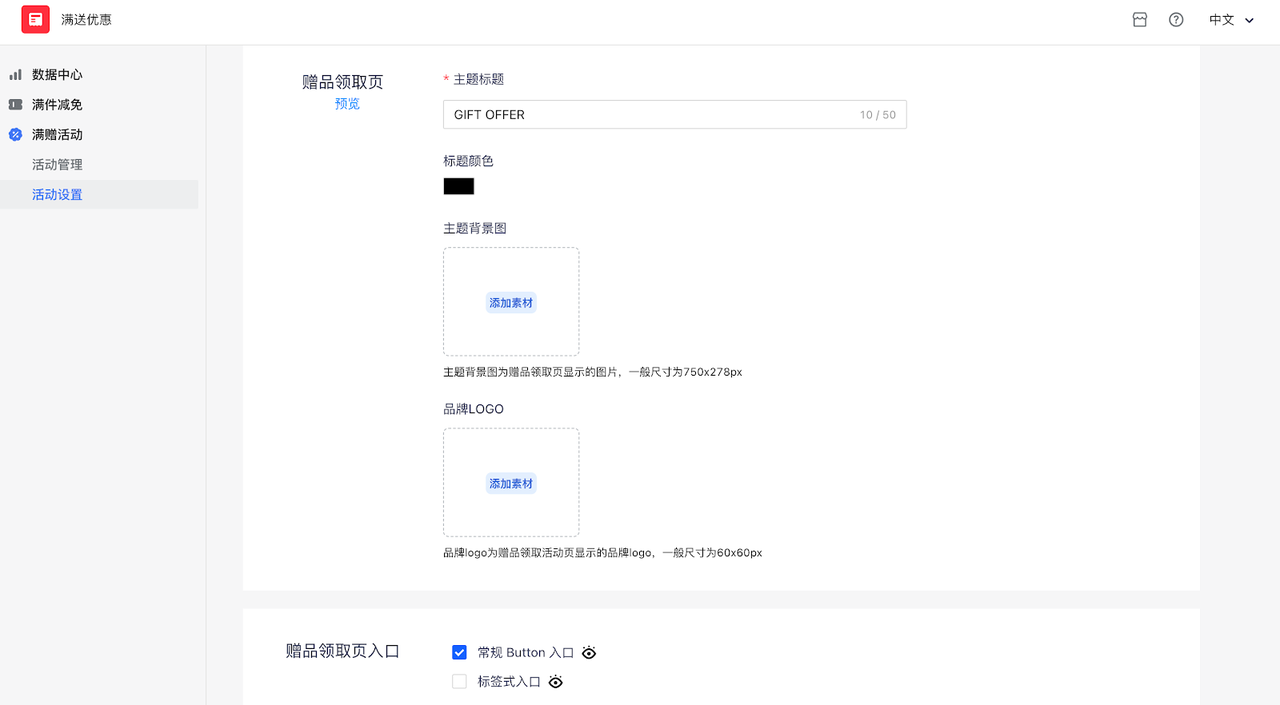Open the 中文 language dropdown
Viewport: 1280px width, 705px height.
[1221, 19]
